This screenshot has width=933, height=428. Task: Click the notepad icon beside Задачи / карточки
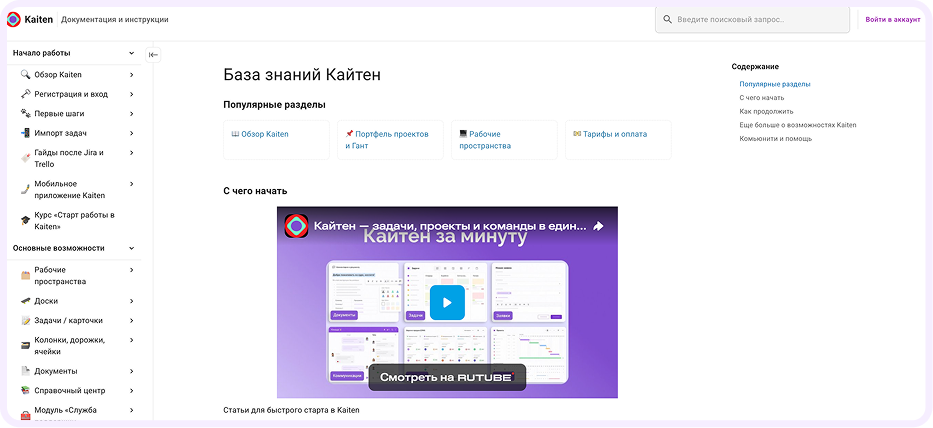[26, 321]
